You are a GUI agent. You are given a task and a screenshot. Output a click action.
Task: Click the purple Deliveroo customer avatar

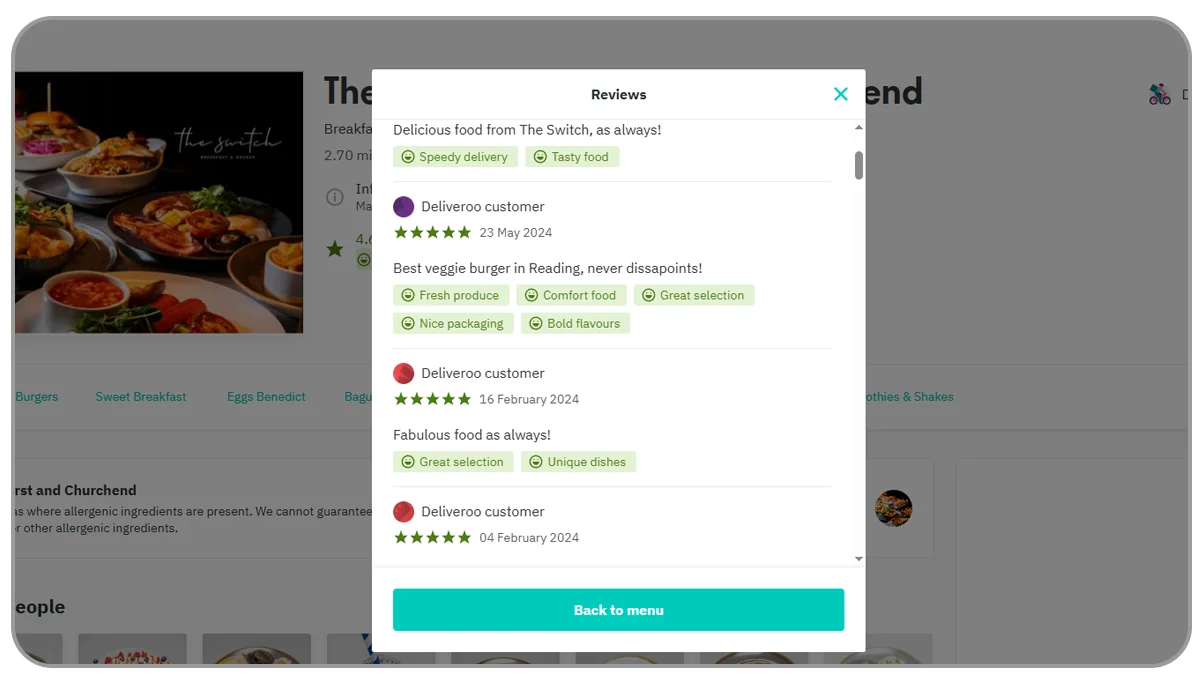point(404,206)
